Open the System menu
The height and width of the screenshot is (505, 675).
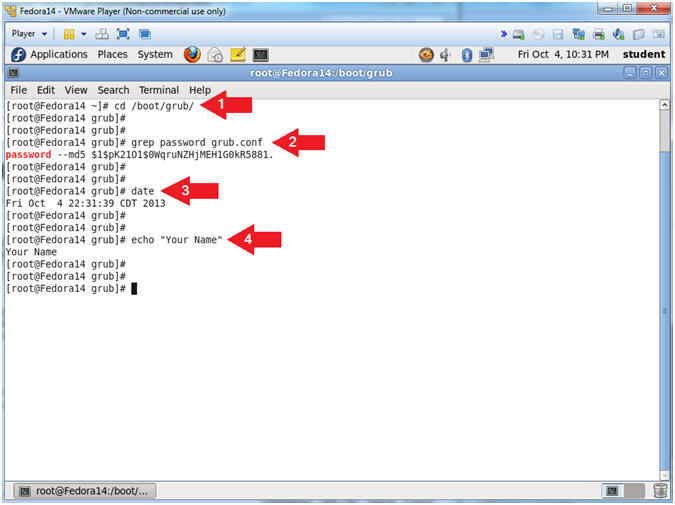pos(155,55)
